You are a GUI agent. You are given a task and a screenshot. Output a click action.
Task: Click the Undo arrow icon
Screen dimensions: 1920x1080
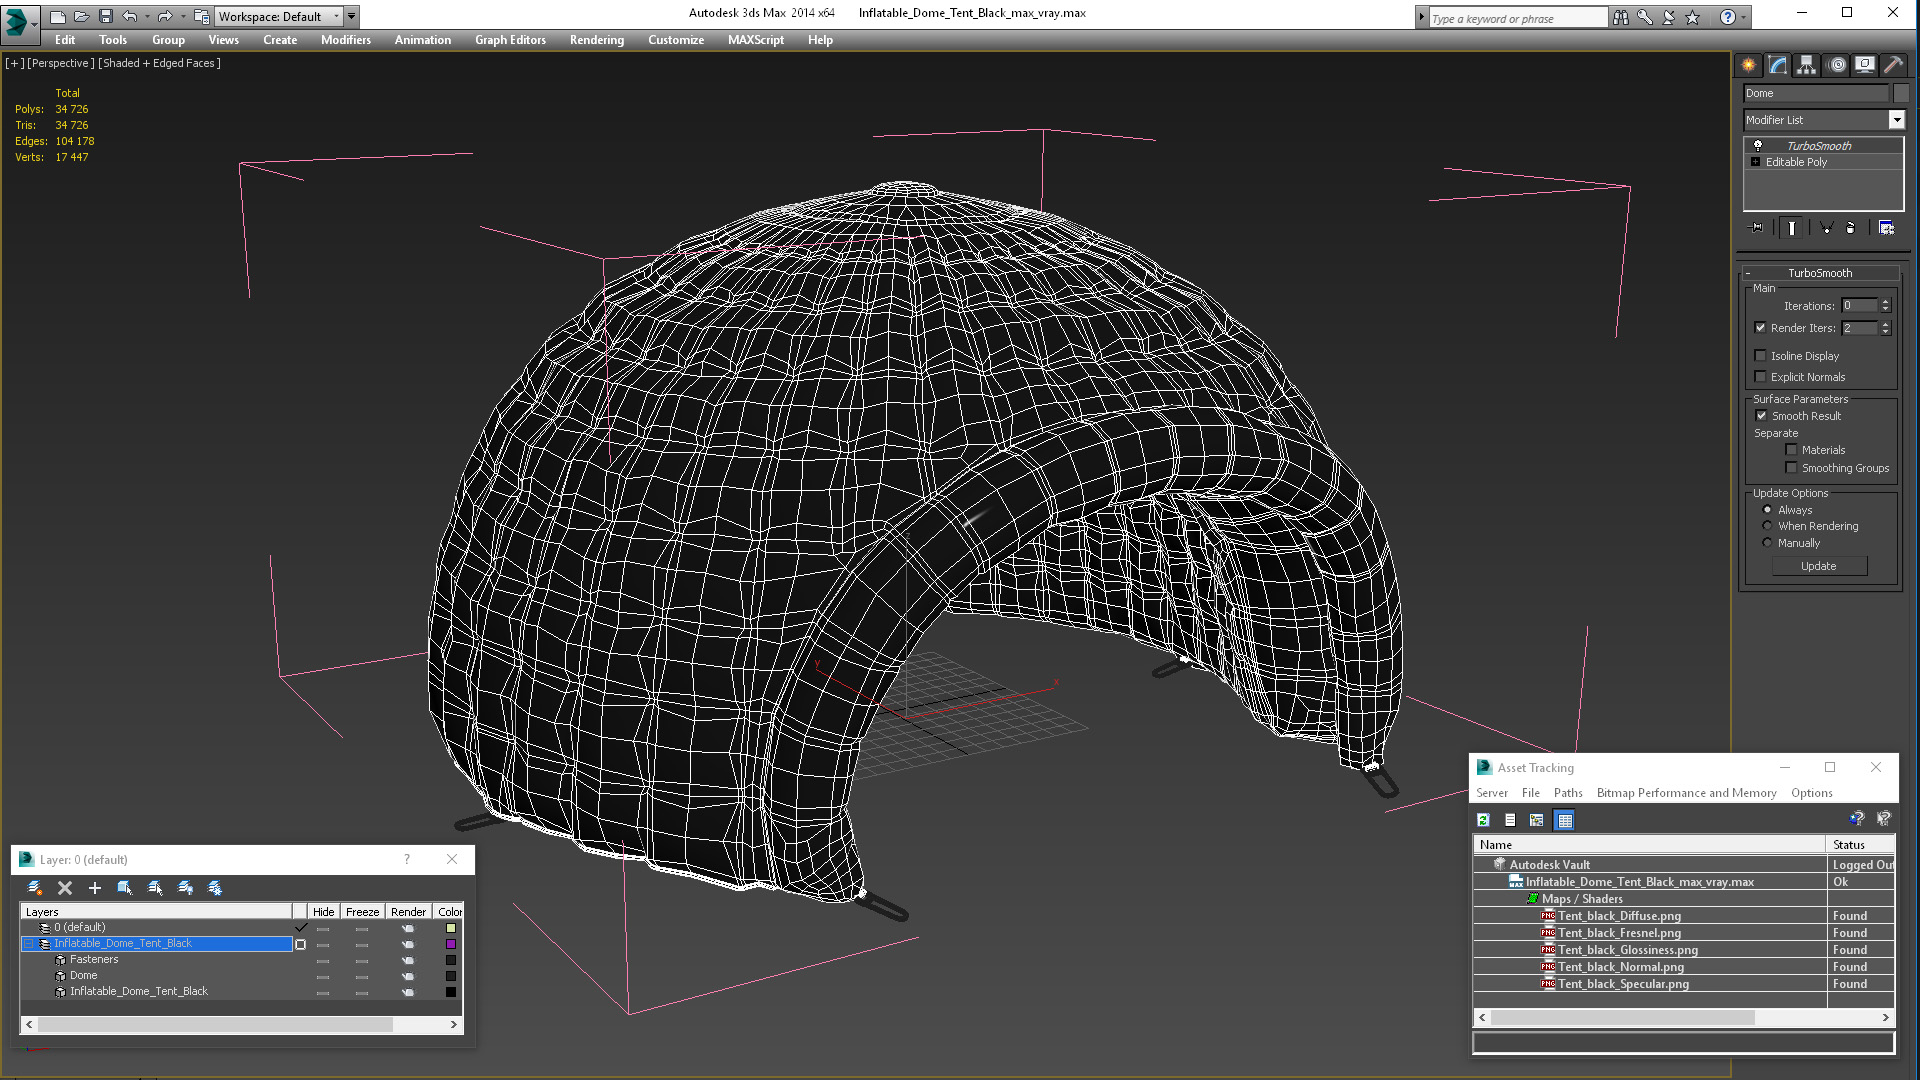(129, 16)
